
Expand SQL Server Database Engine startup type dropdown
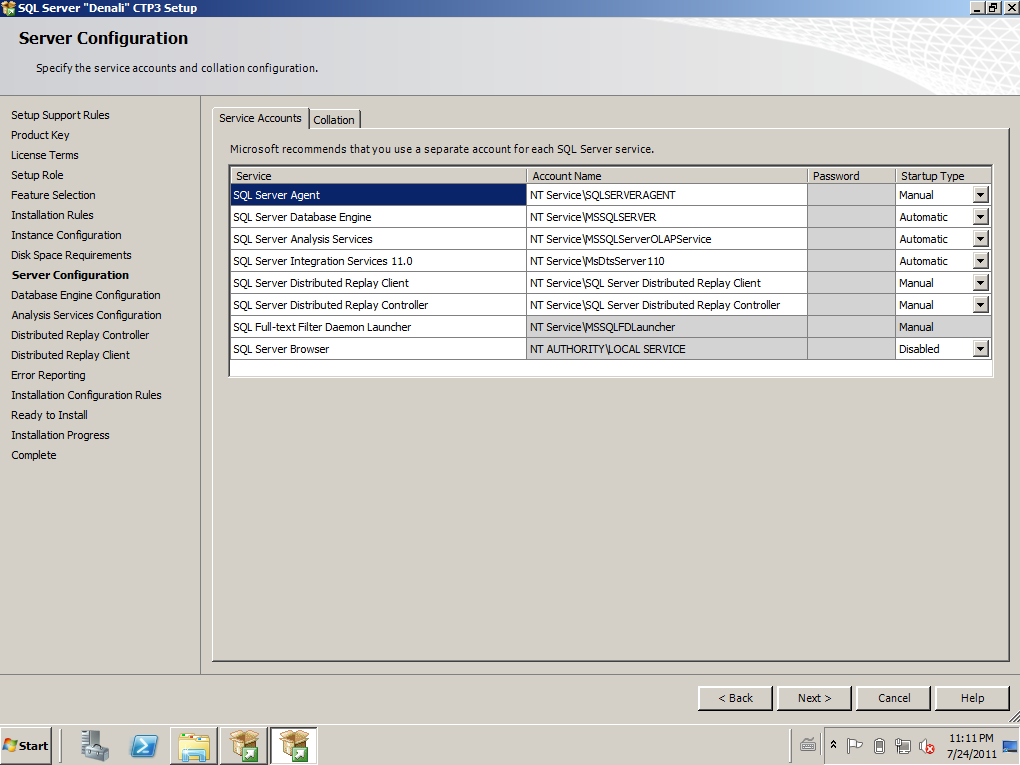point(980,217)
